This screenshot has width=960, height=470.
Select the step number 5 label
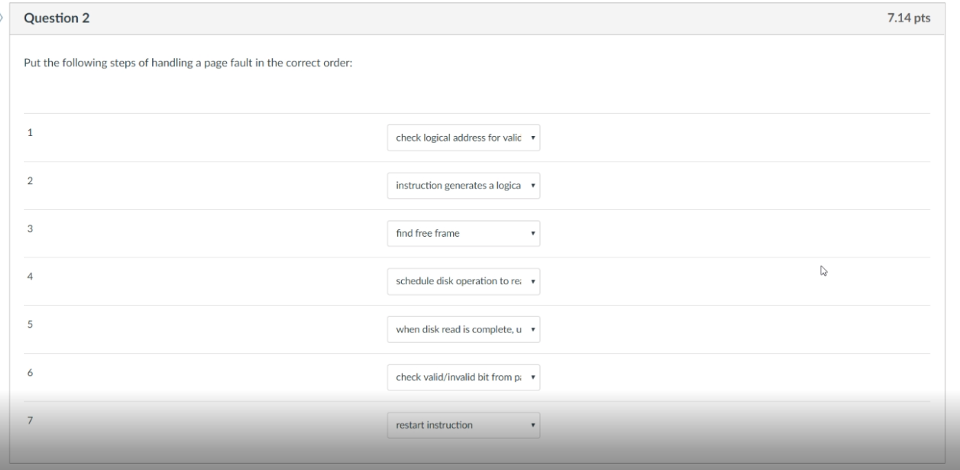30,325
